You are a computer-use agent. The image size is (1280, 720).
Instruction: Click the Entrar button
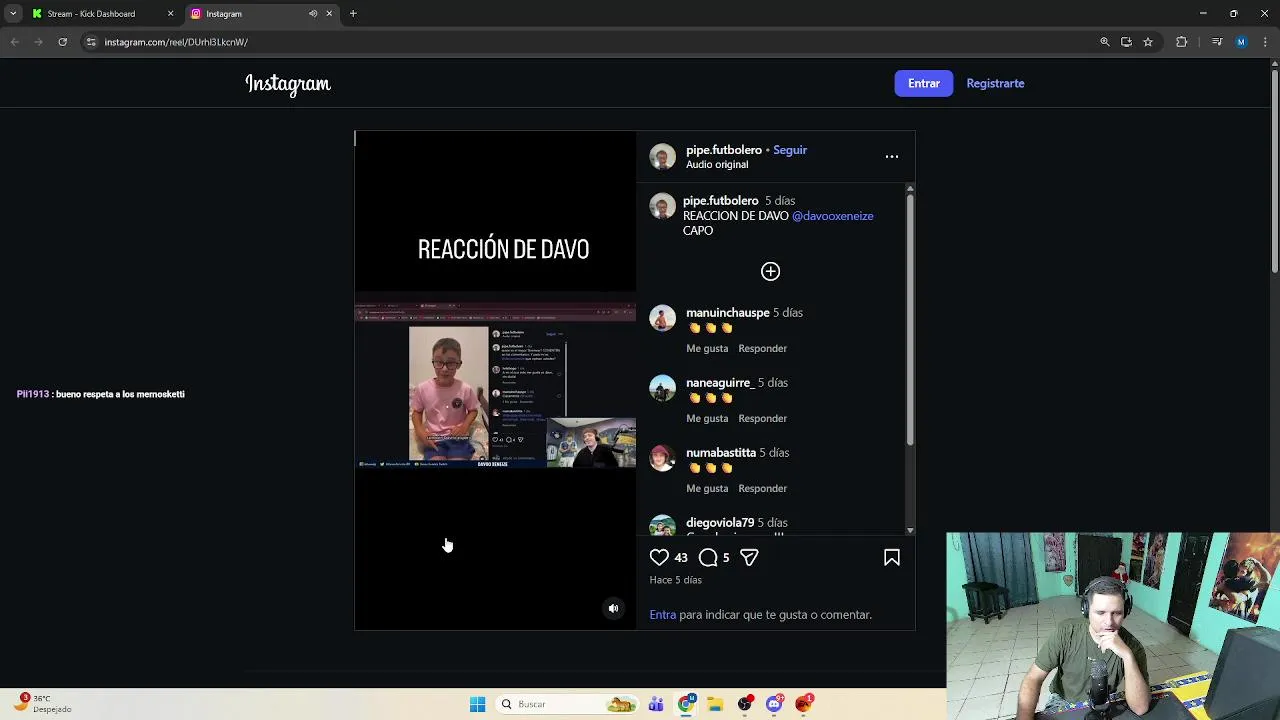tap(924, 84)
